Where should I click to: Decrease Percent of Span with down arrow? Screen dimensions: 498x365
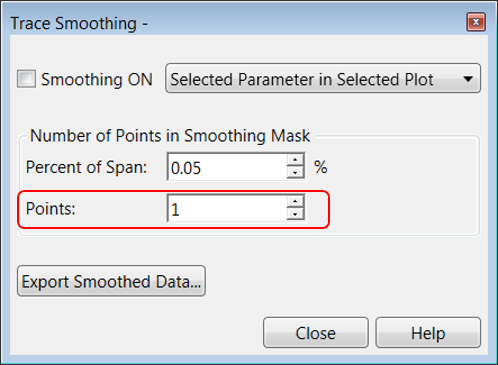295,173
